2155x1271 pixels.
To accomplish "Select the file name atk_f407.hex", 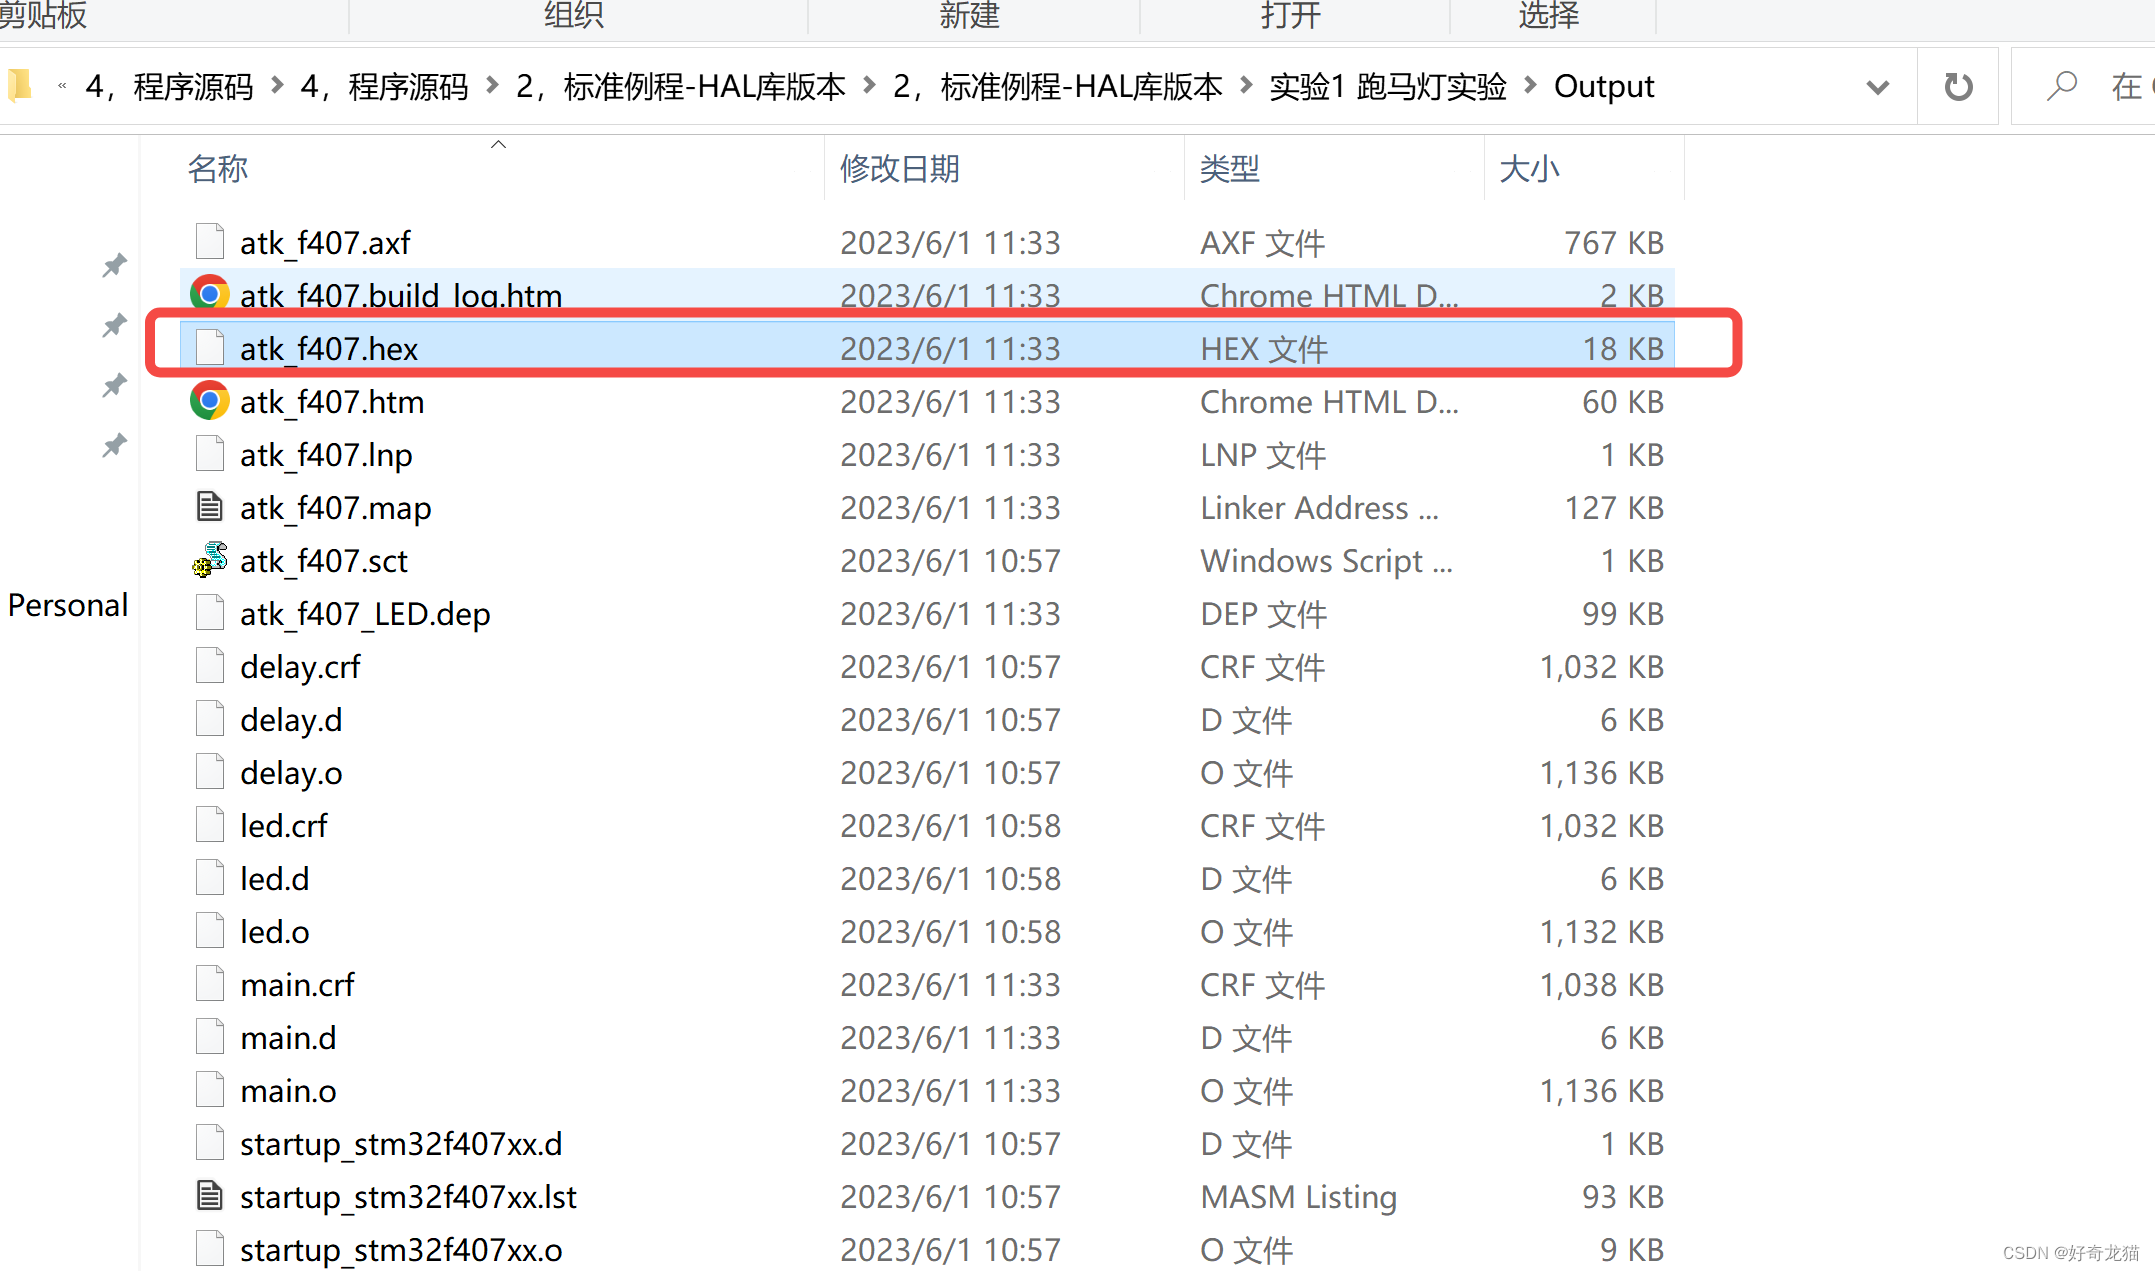I will coord(329,349).
